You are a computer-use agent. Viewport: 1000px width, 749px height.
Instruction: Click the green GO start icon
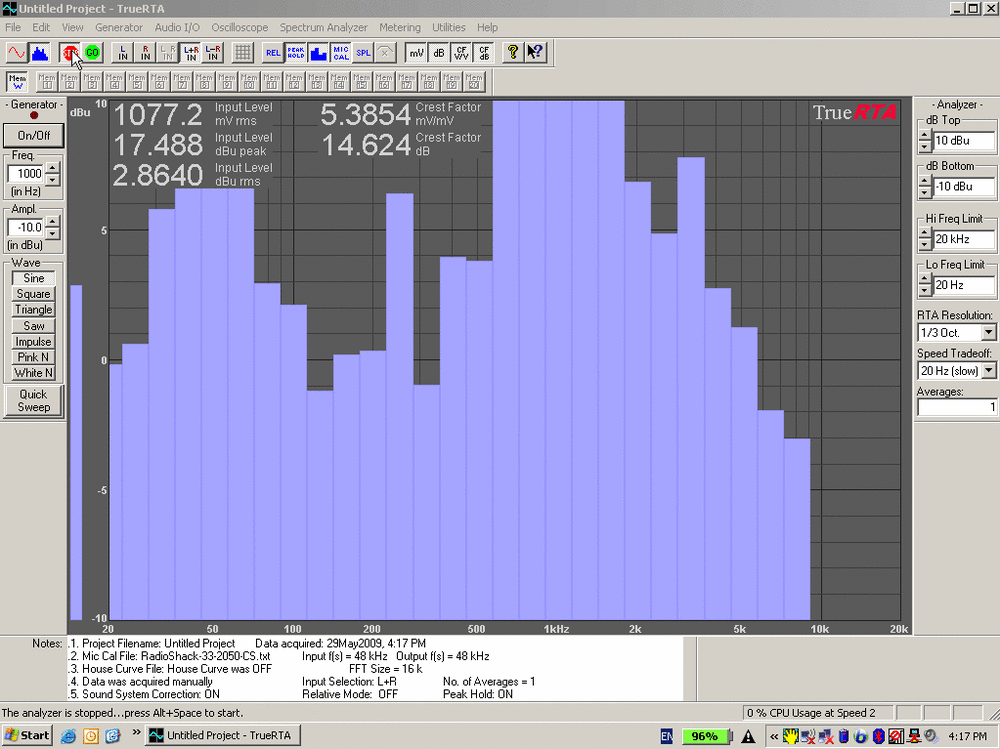[92, 53]
